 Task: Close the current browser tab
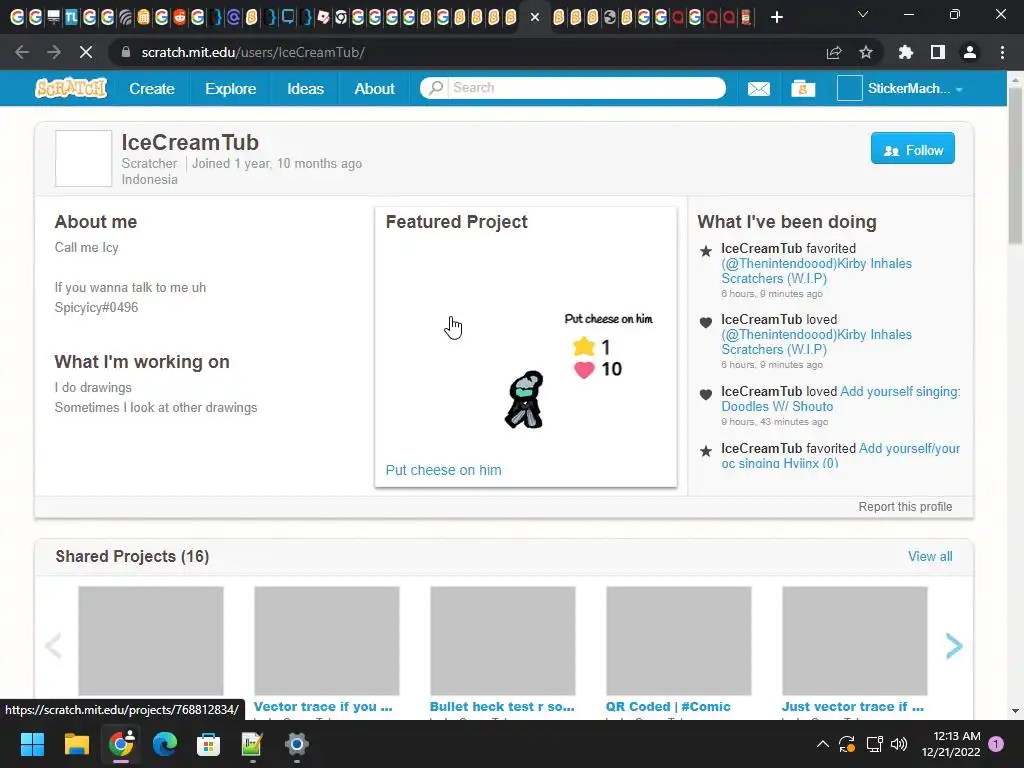pyautogui.click(x=535, y=17)
